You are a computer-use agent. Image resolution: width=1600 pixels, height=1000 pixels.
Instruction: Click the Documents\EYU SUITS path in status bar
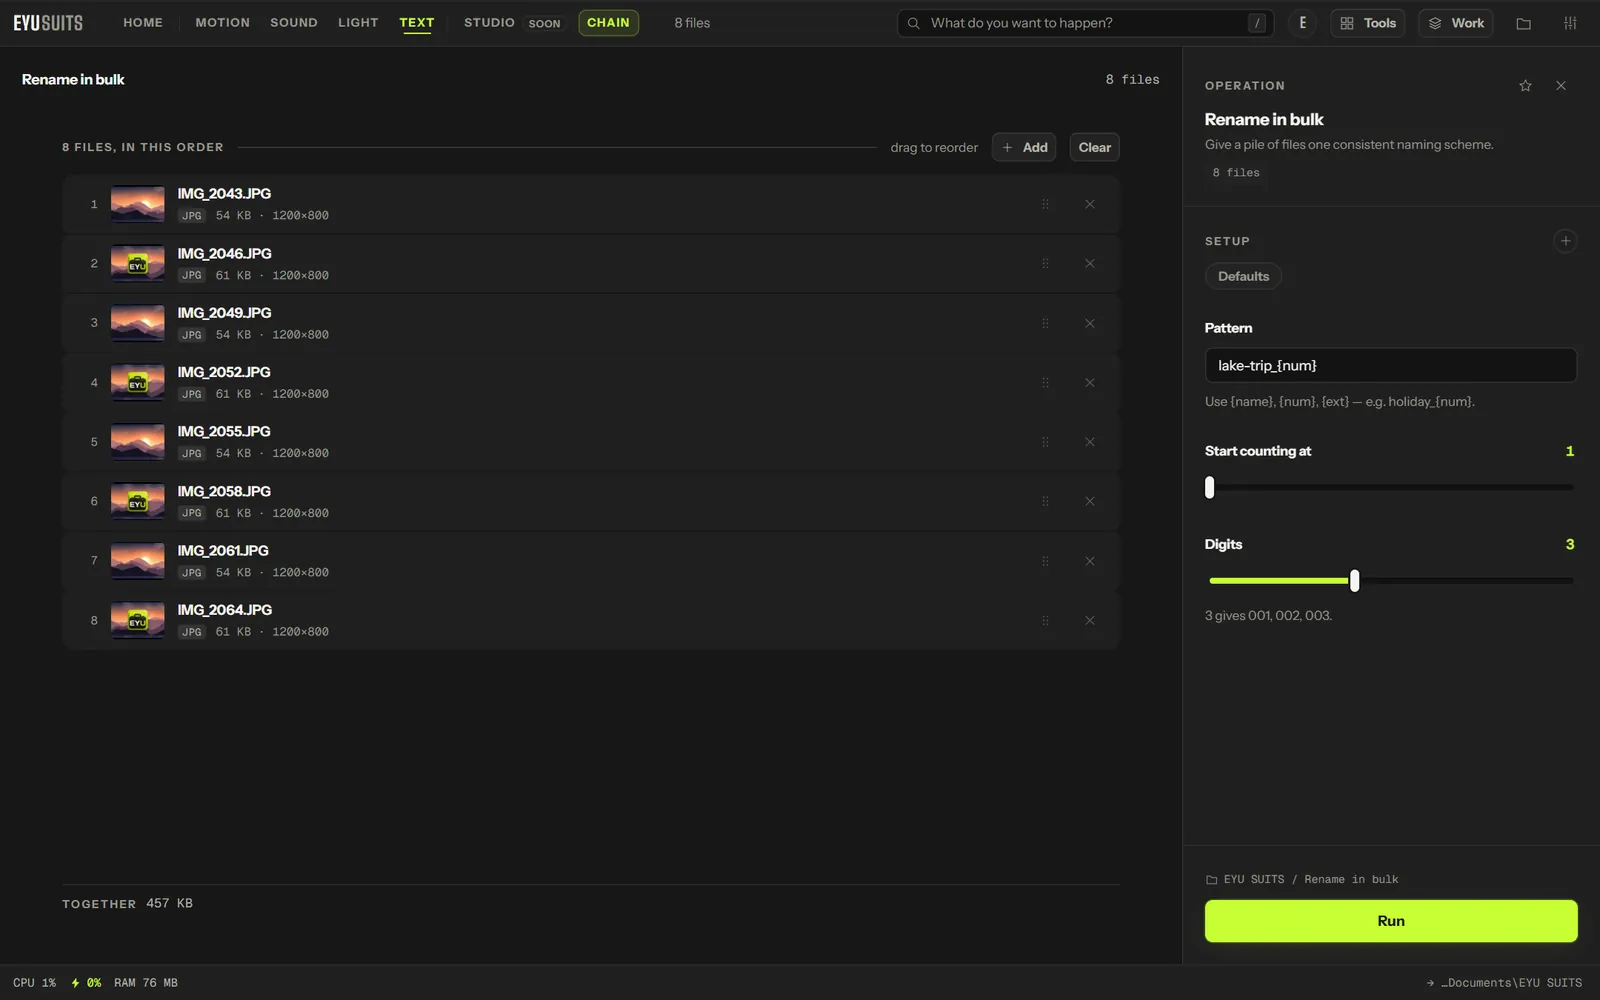(x=1504, y=983)
